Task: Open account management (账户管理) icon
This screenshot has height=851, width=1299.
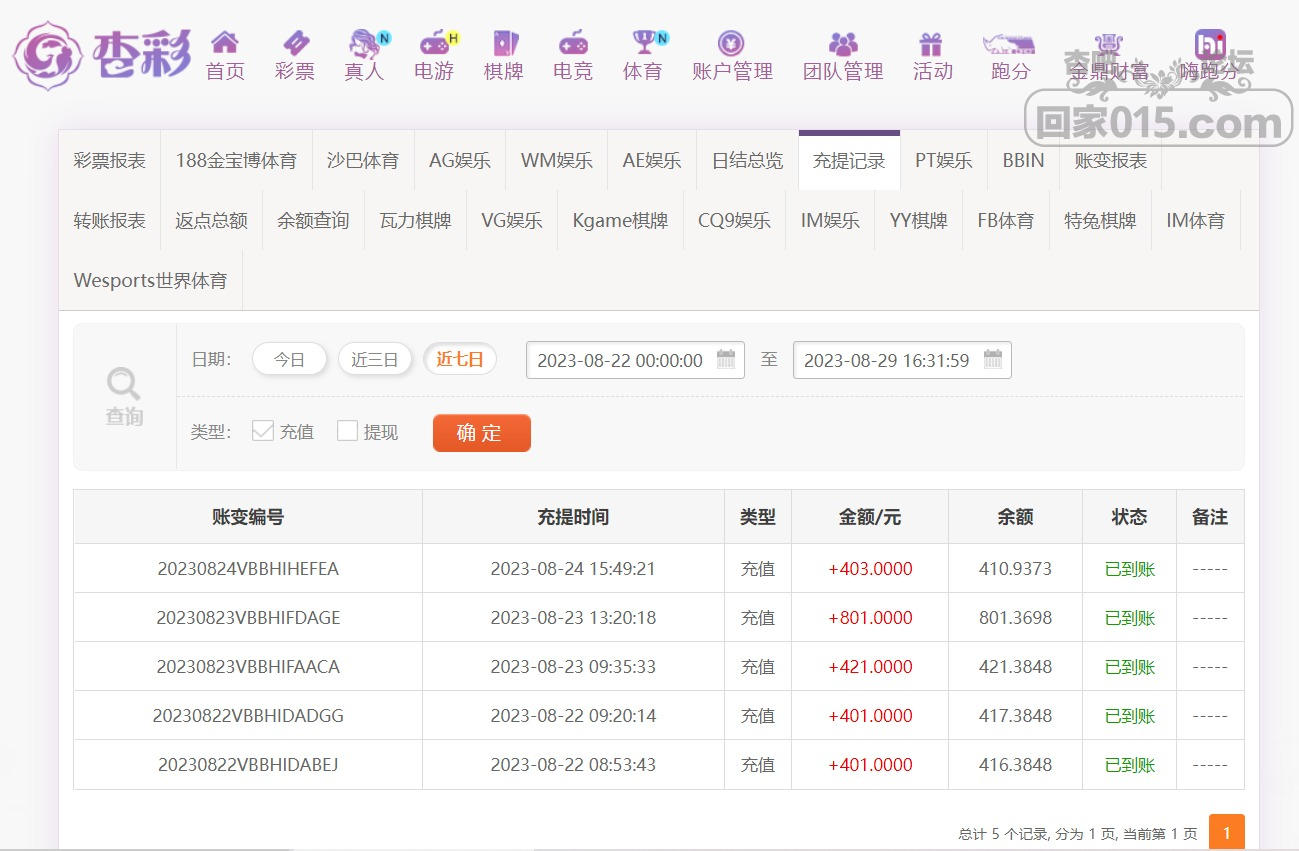Action: point(732,43)
